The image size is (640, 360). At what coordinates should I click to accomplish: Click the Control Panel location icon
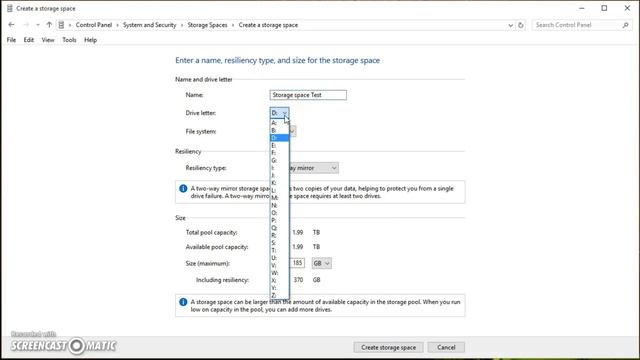(x=61, y=25)
